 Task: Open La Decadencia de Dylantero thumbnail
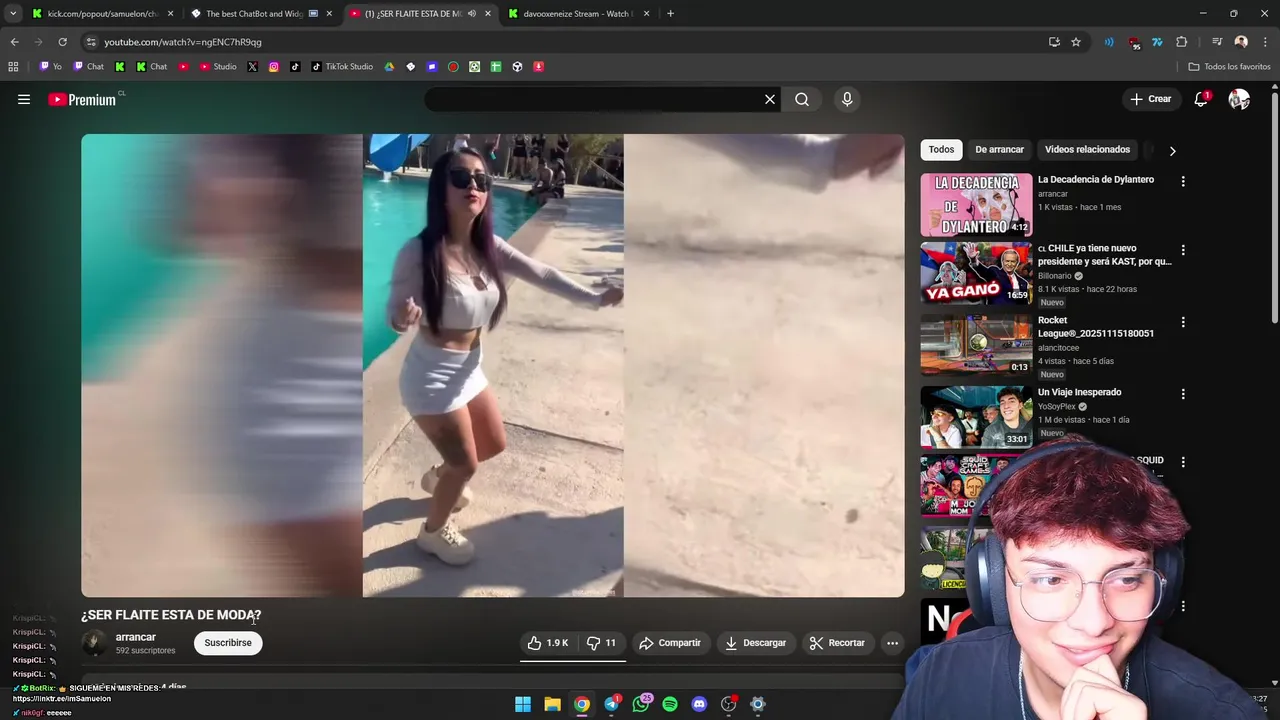coord(976,204)
